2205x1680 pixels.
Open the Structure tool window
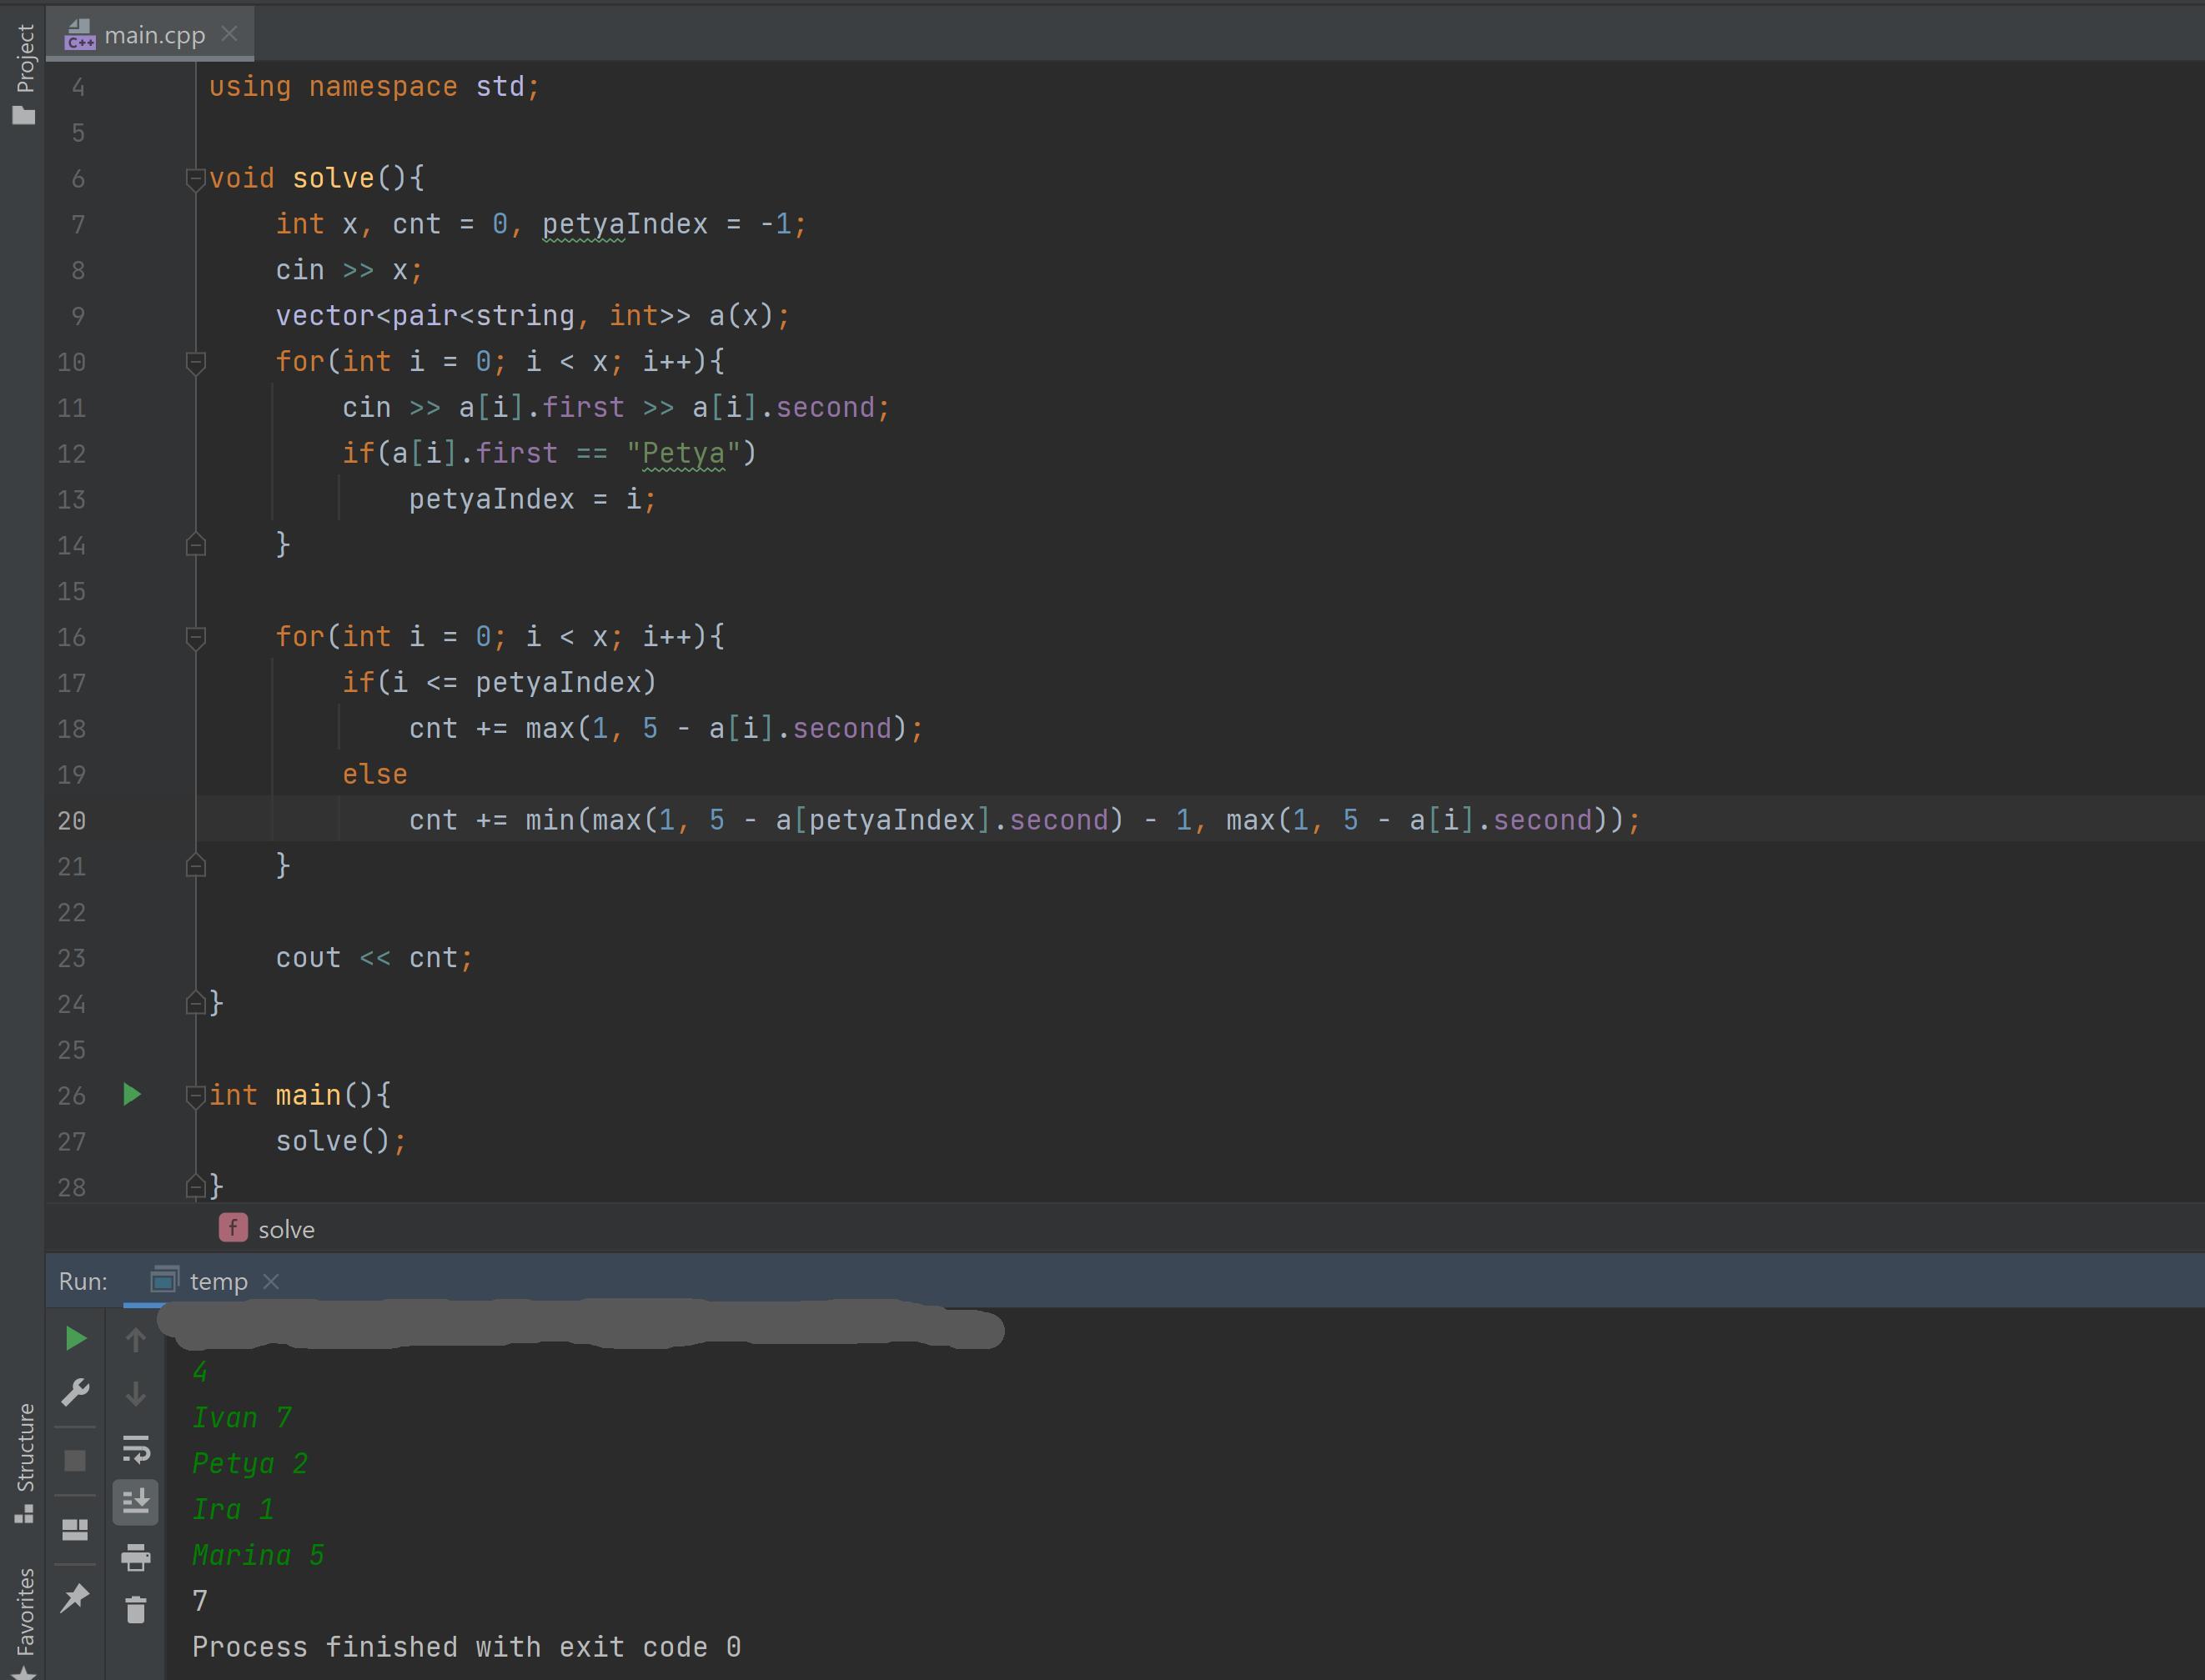(x=24, y=1463)
